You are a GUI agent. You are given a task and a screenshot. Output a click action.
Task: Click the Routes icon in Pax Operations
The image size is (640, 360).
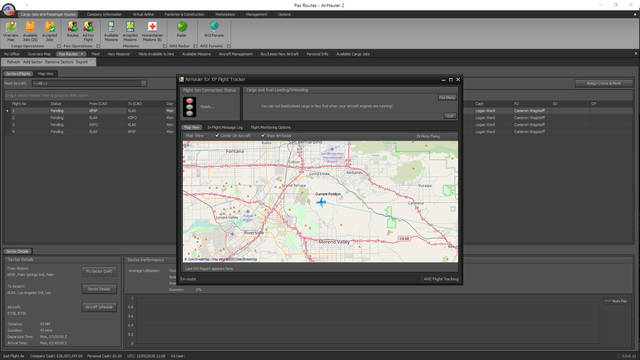[73, 30]
